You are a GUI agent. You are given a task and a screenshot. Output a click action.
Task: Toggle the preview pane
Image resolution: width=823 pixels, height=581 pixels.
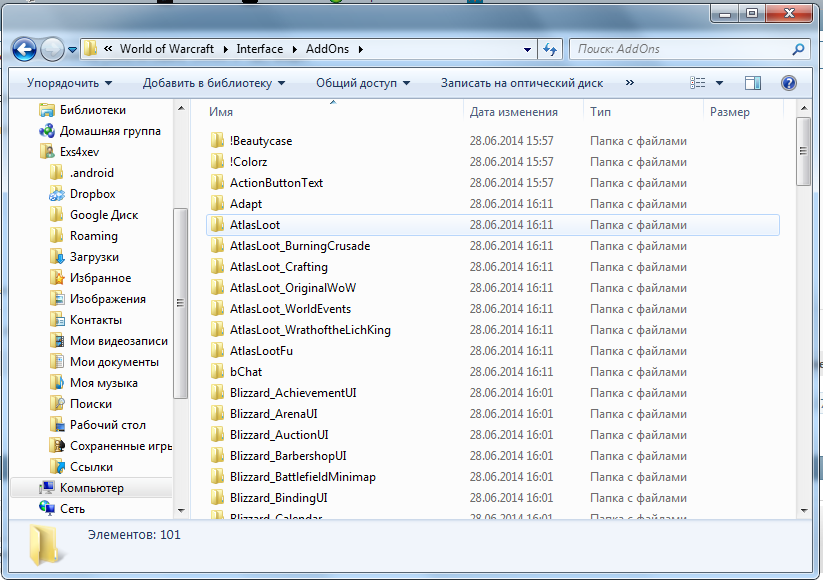point(753,83)
